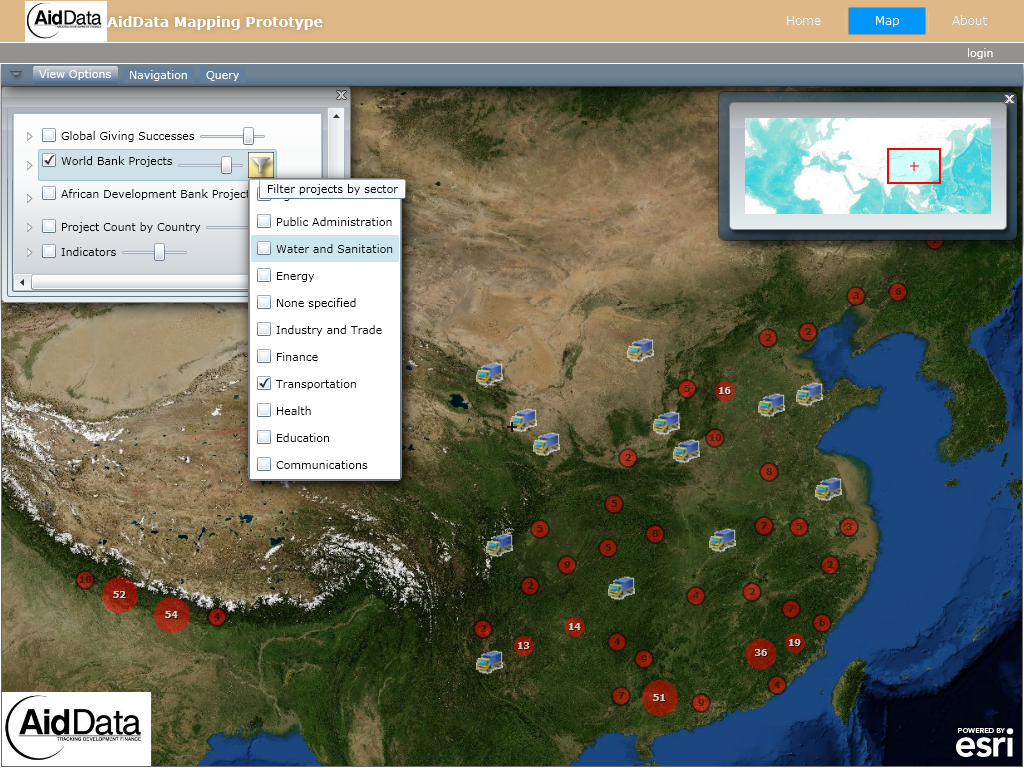The width and height of the screenshot is (1024, 768).
Task: Click the esri logo
Action: click(x=984, y=742)
